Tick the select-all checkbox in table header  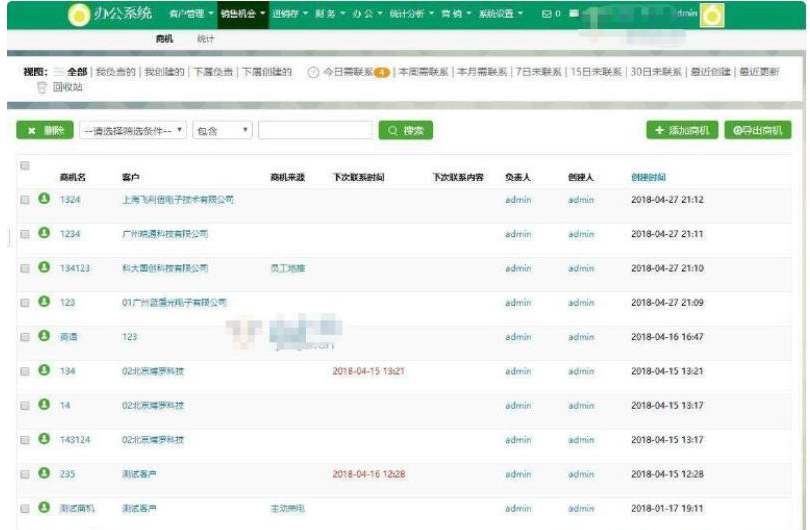(25, 165)
